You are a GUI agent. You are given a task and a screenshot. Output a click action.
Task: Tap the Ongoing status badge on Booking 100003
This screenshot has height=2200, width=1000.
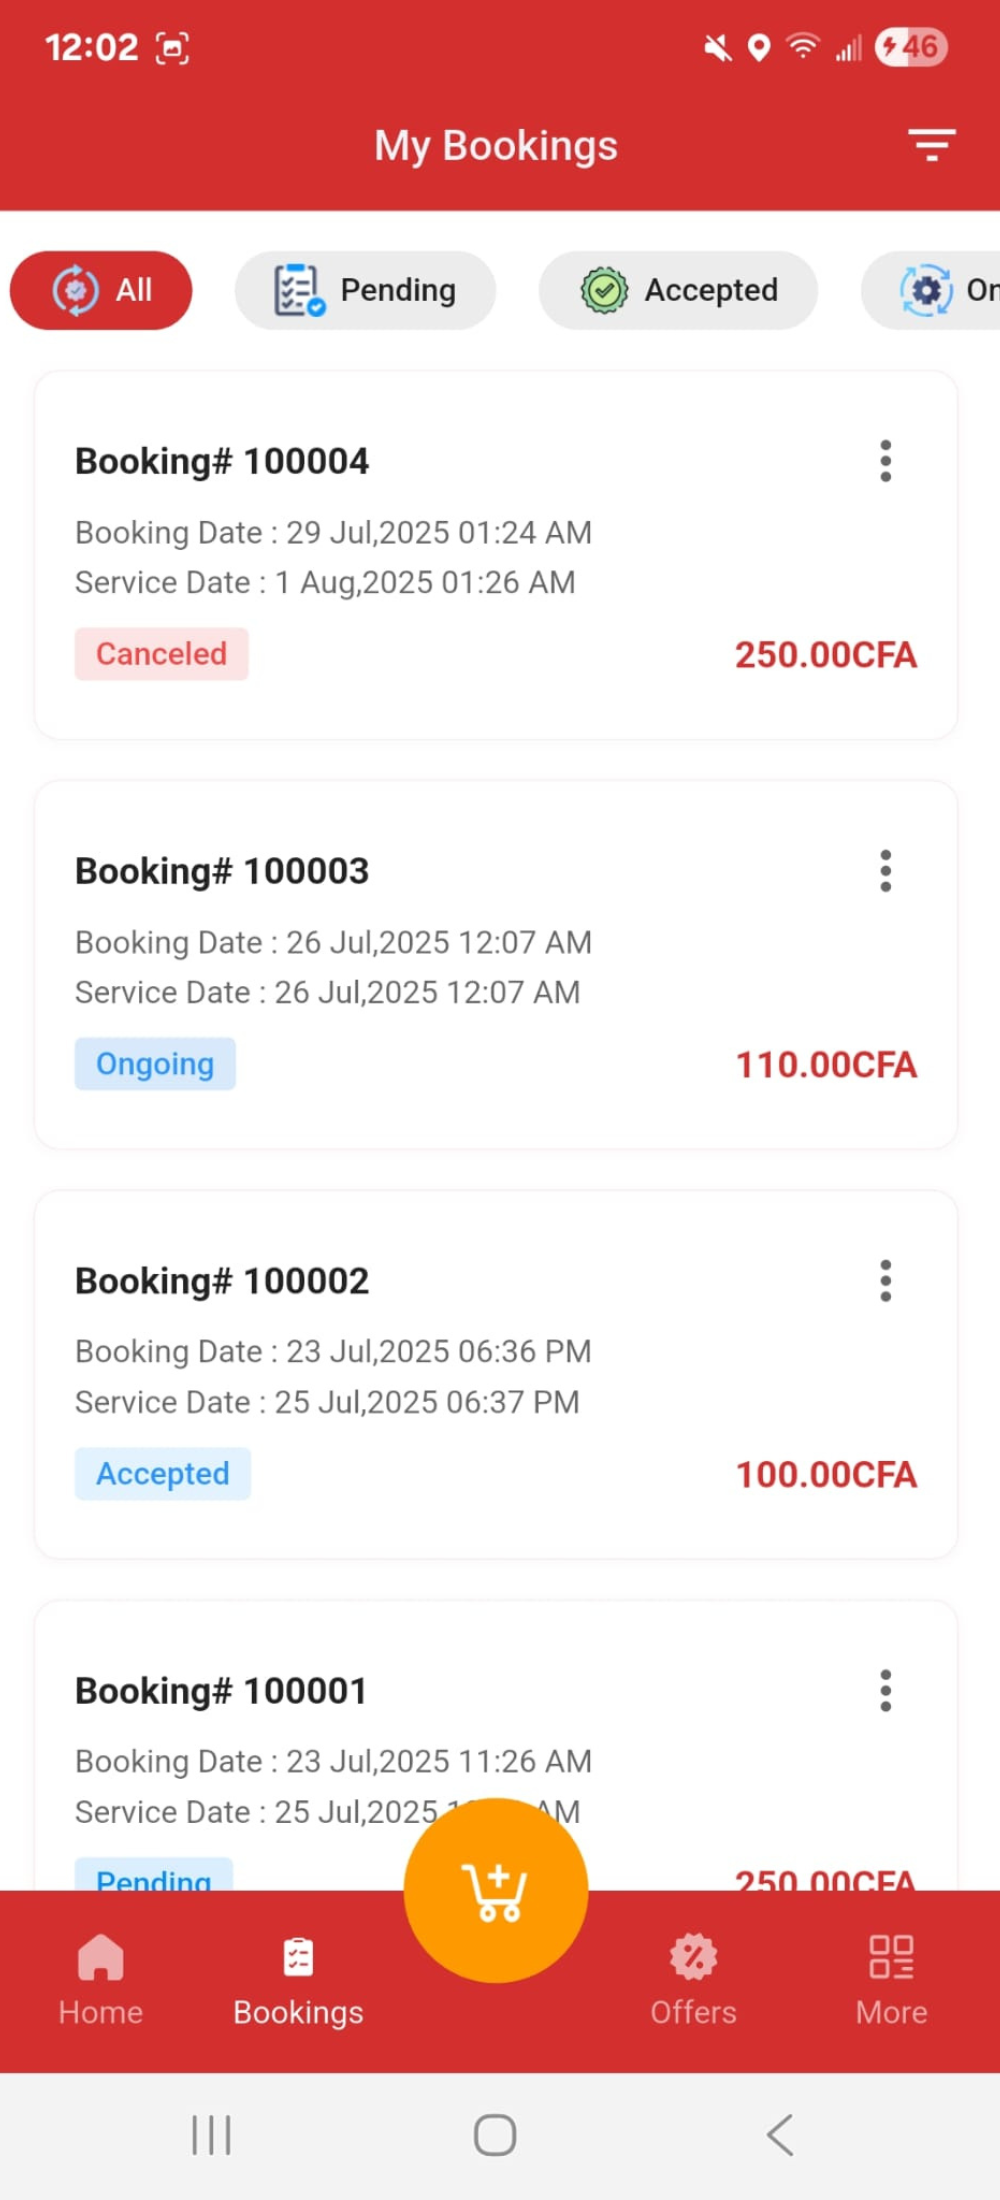(x=155, y=1064)
